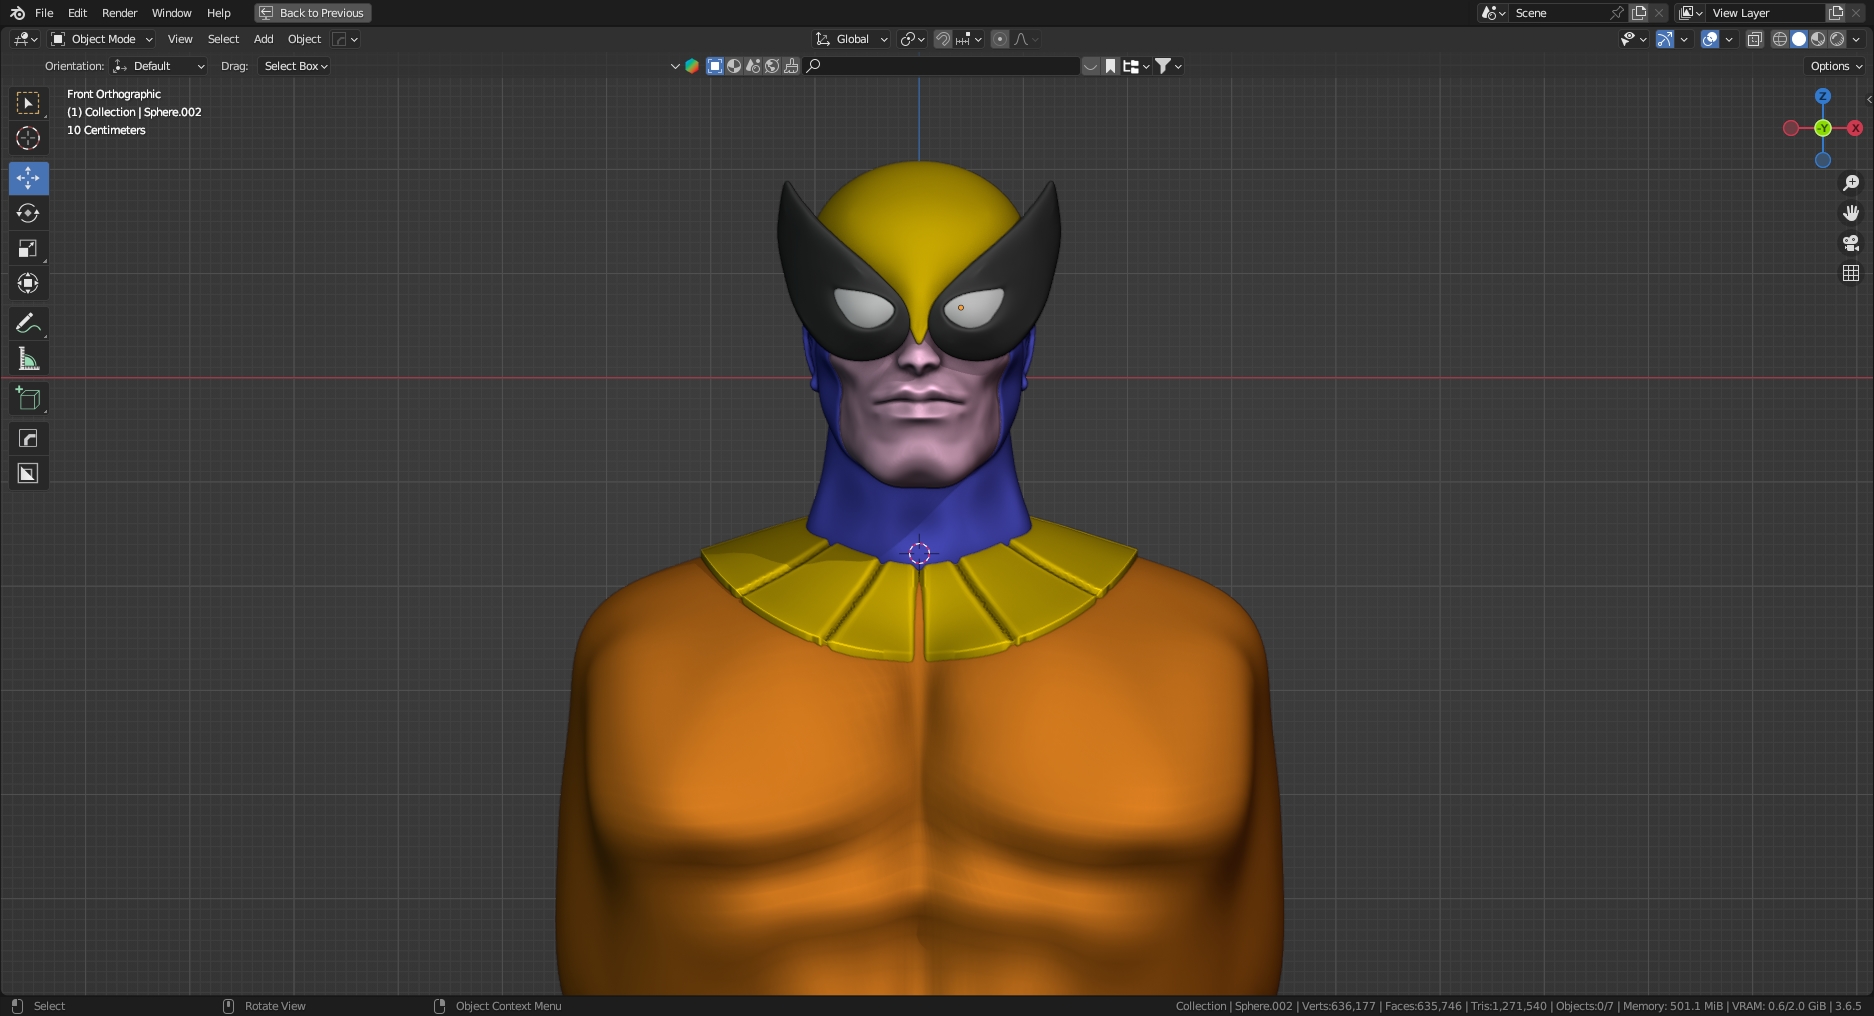This screenshot has height=1016, width=1874.
Task: Click the Collection | Sphere.002 status text
Action: point(1234,1006)
